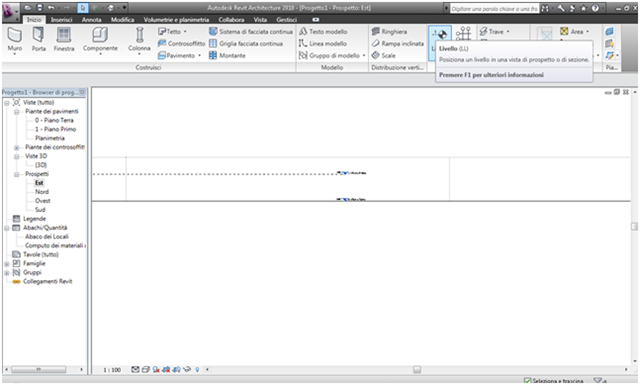Image resolution: width=640 pixels, height=385 pixels.
Task: Select the Porta door tool
Action: pyautogui.click(x=38, y=40)
